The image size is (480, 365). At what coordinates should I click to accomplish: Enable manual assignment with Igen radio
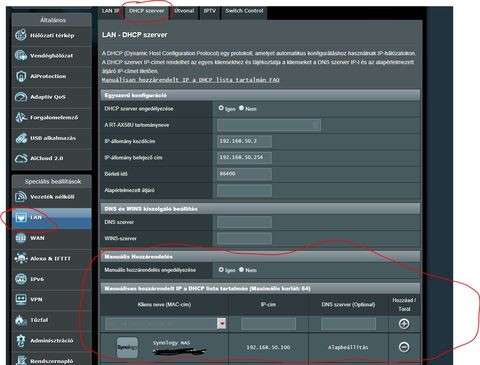[221, 270]
